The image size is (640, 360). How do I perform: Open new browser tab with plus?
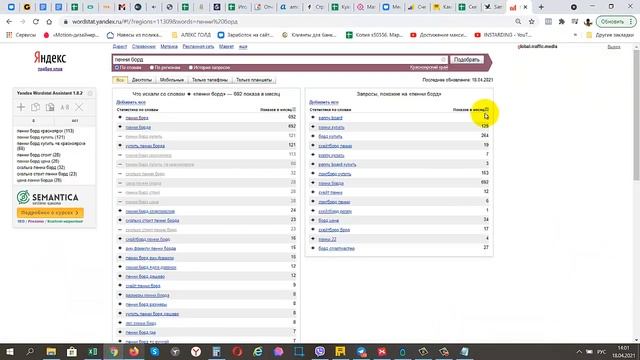541,7
